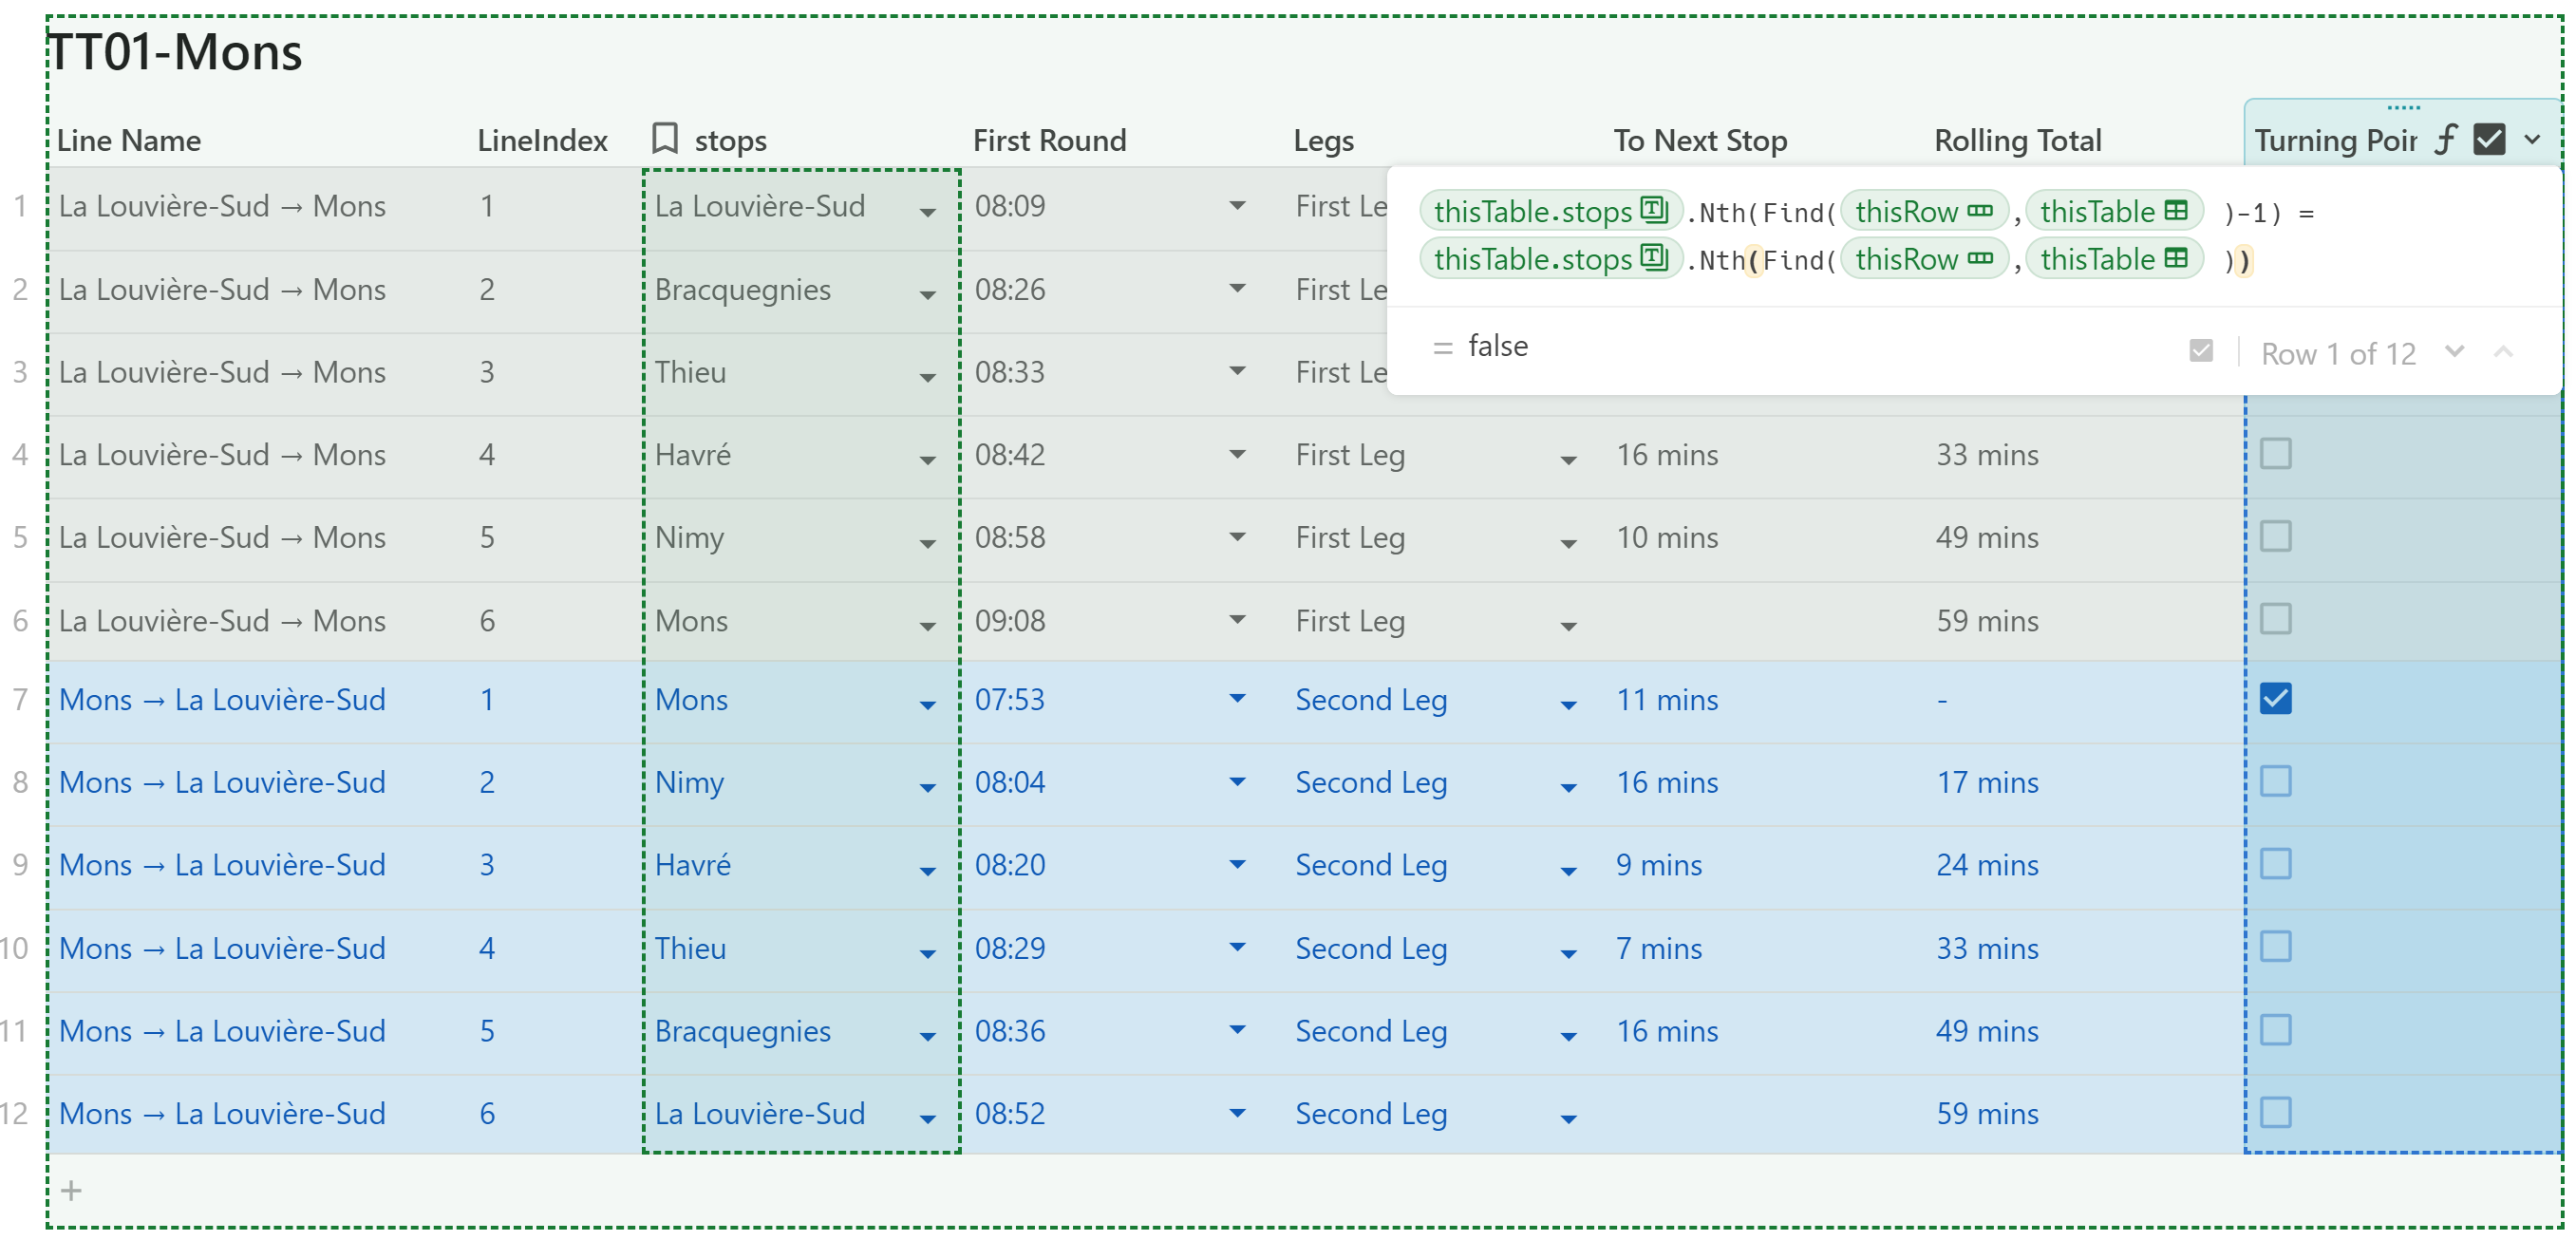Open First Round dropdown for 07:53
The width and height of the screenshot is (2576, 1240).
click(x=1237, y=699)
